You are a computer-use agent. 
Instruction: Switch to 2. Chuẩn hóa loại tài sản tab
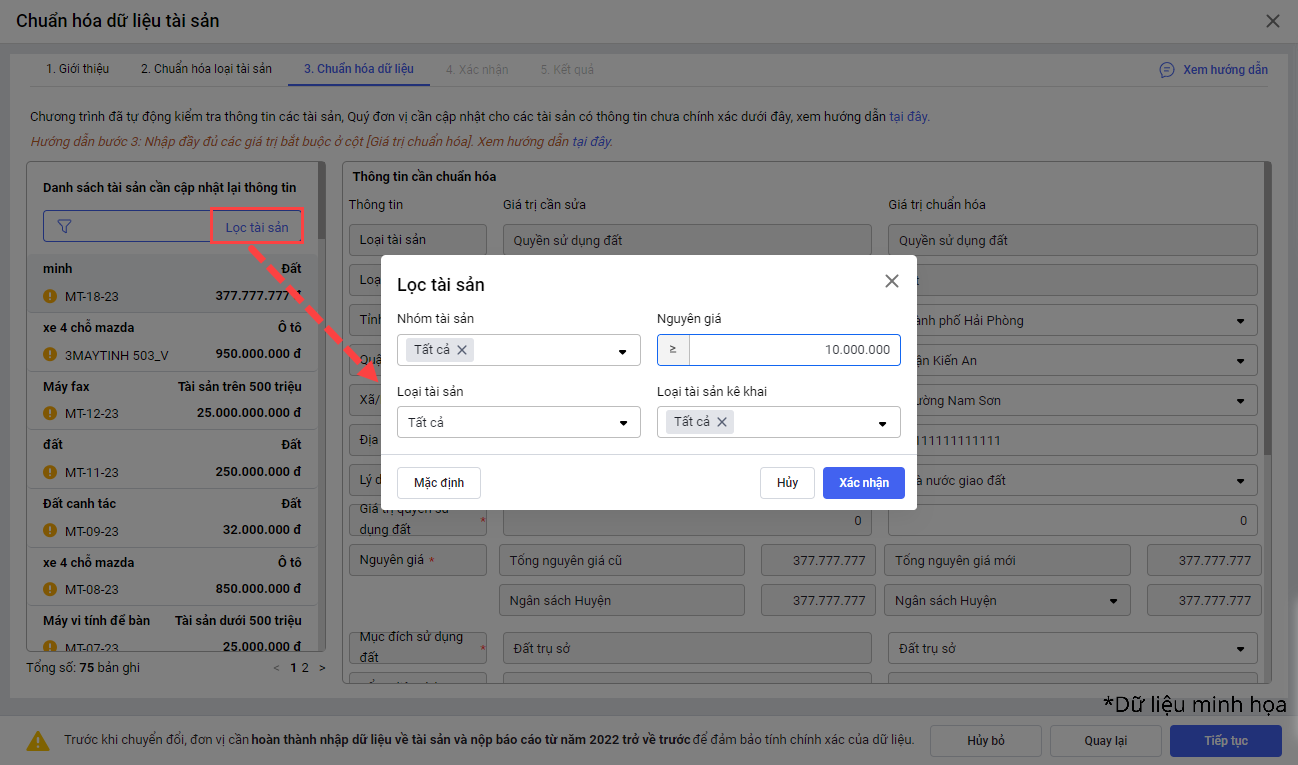pos(206,69)
